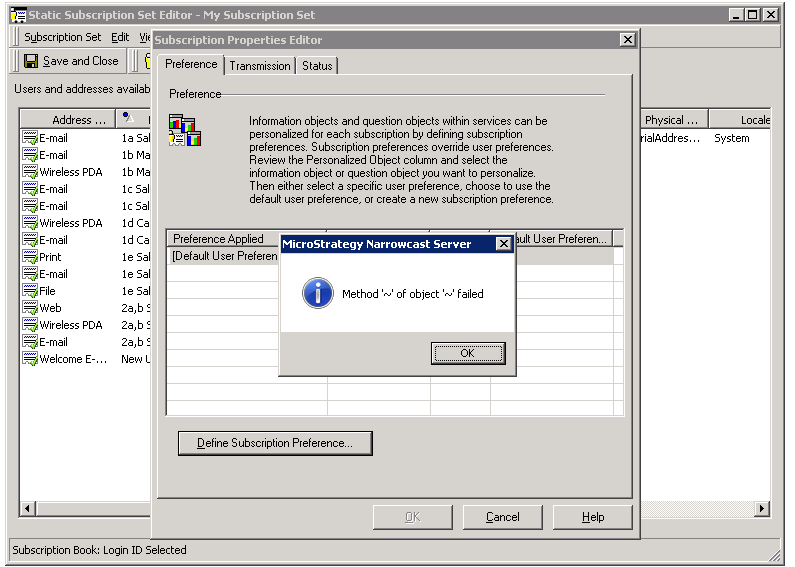Select the Print address row icon
The image size is (795, 567).
coord(29,257)
